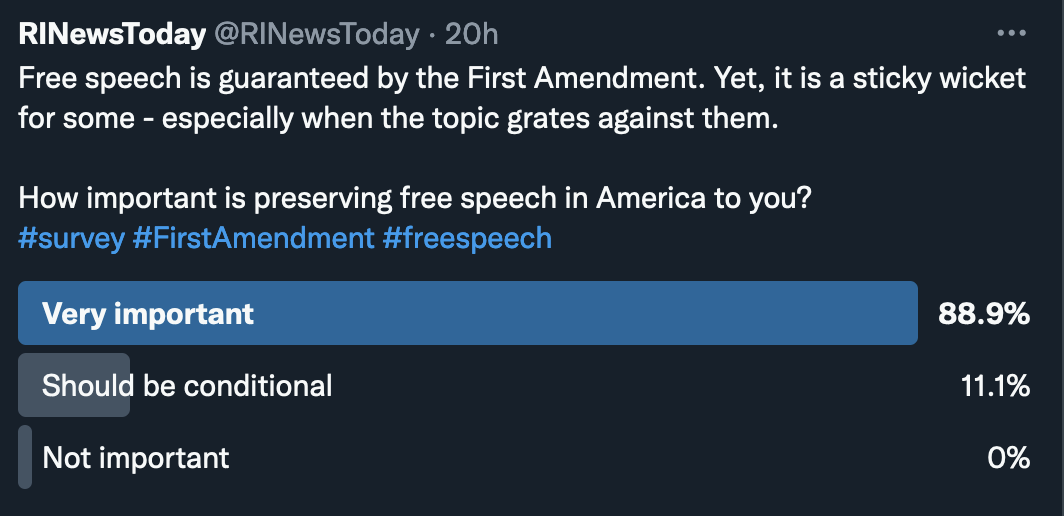Open the tweet's three-dot more menu
Image resolution: width=1064 pixels, height=516 pixels.
point(1011,33)
